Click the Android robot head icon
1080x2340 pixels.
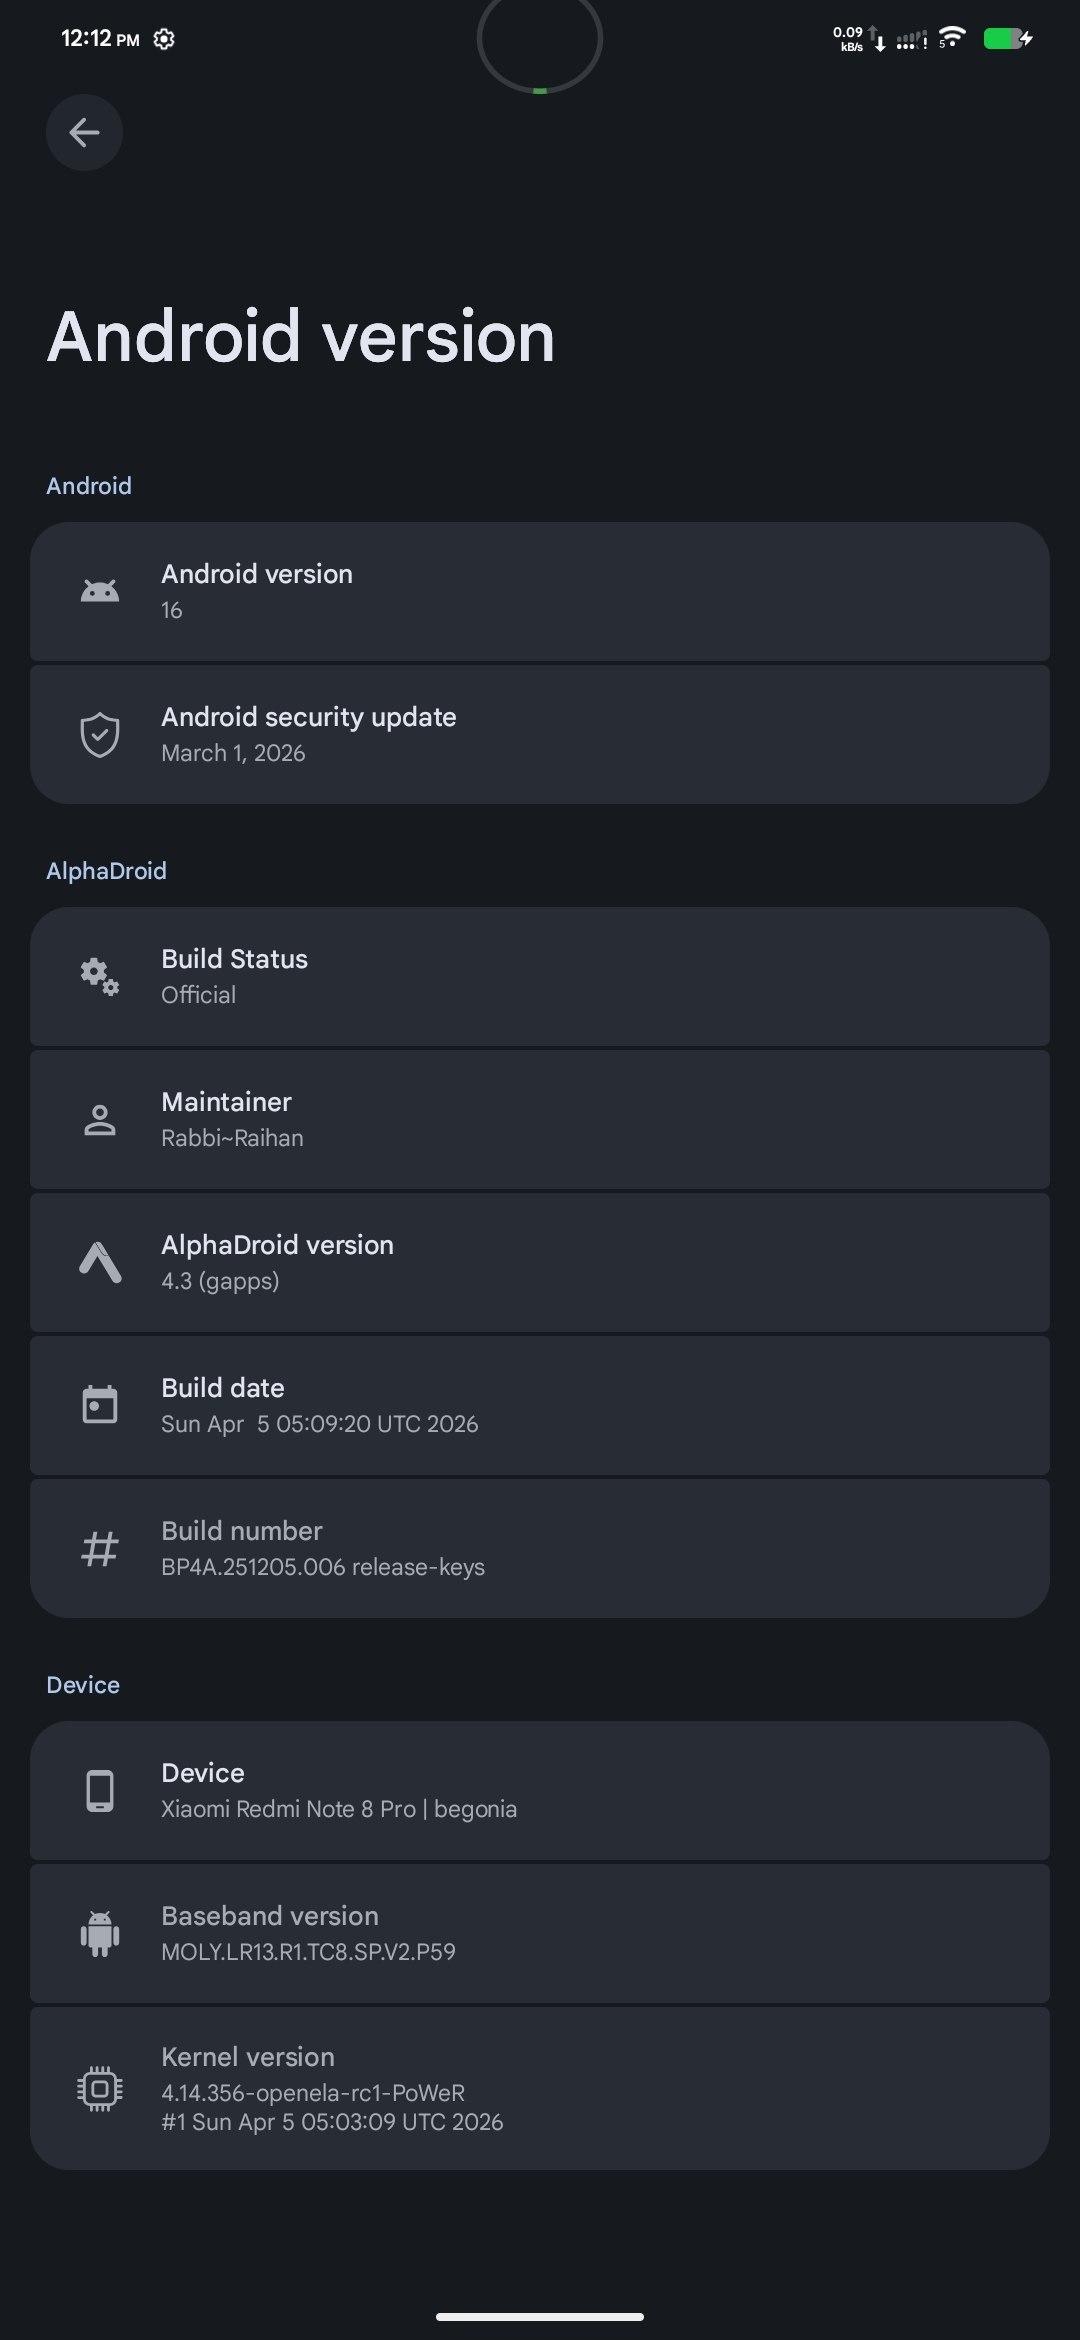point(100,591)
